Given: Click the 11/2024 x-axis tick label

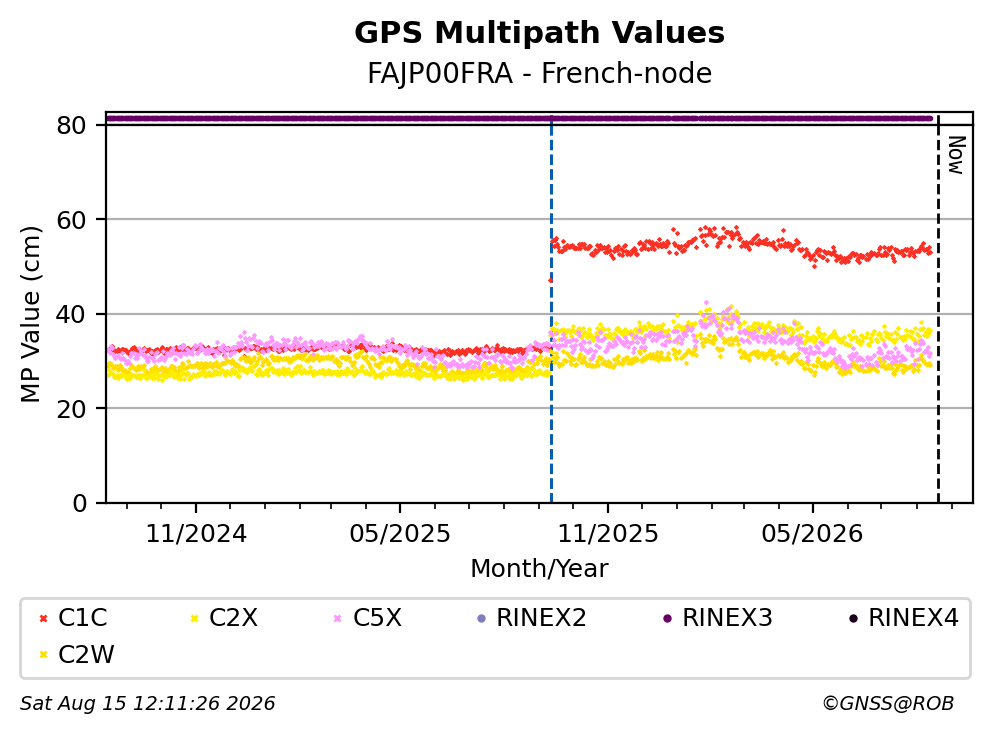Looking at the screenshot, I should [196, 534].
